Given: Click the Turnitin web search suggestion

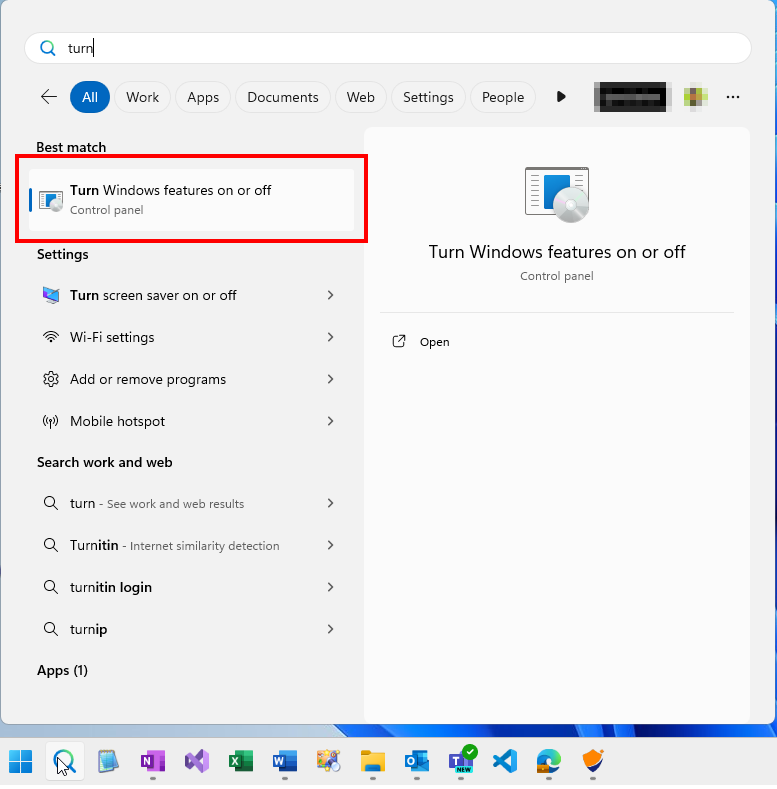Looking at the screenshot, I should 175,545.
